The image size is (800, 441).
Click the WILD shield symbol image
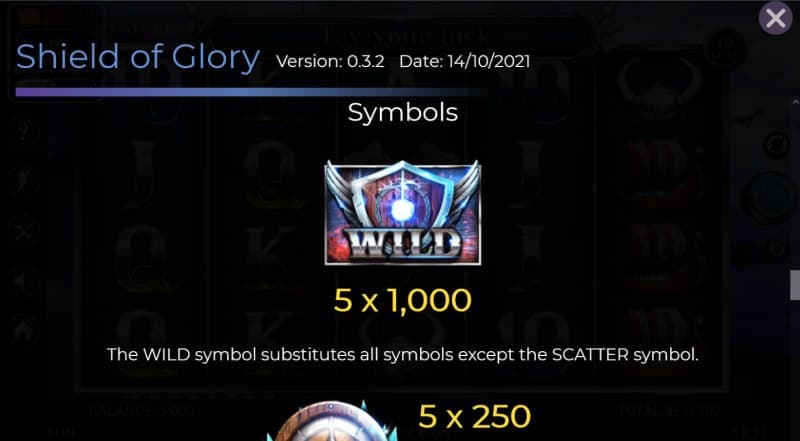[x=403, y=212]
